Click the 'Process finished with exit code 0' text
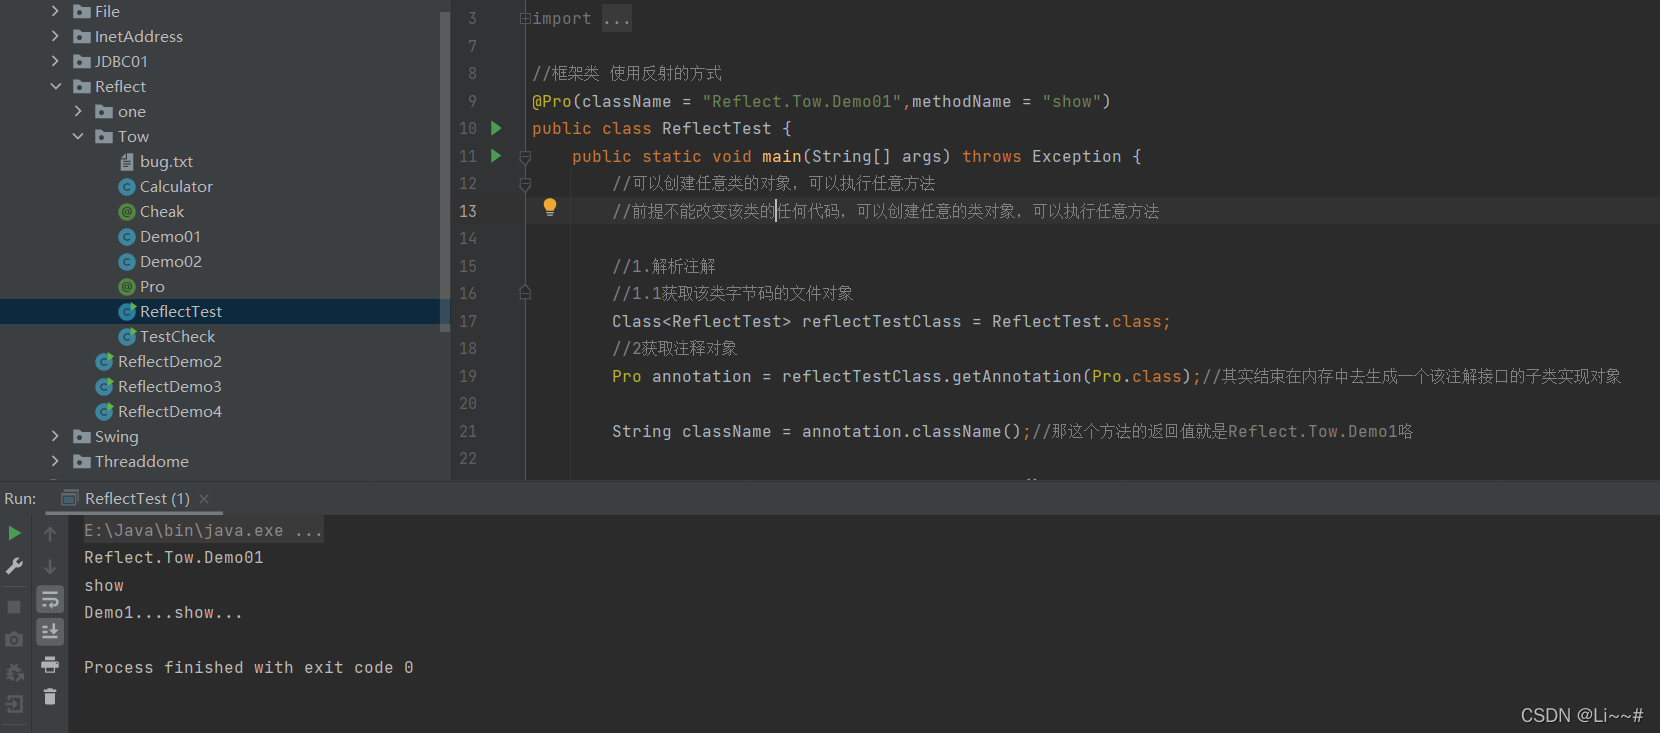Screen dimensions: 1660x733 click(248, 667)
